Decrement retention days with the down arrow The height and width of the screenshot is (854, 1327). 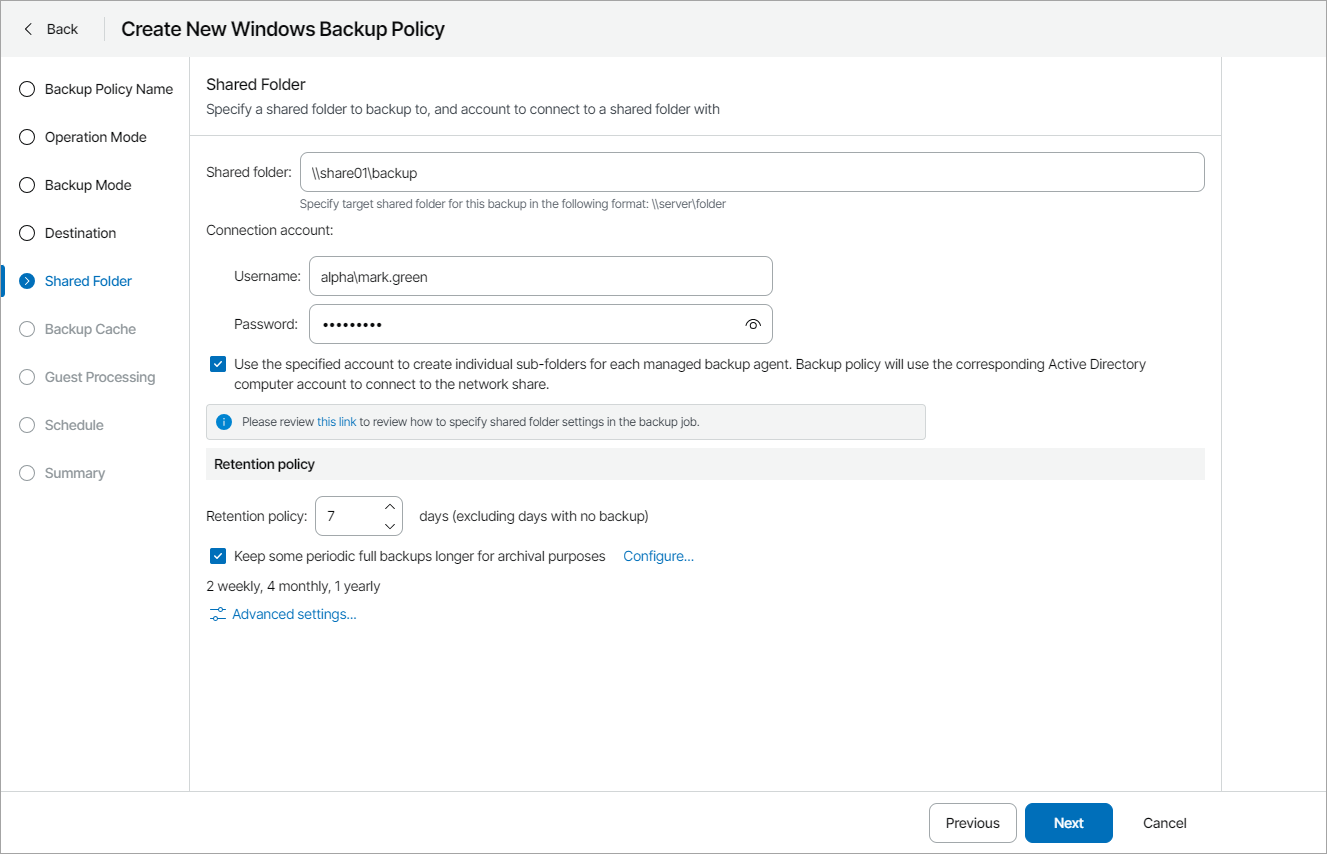click(x=390, y=525)
